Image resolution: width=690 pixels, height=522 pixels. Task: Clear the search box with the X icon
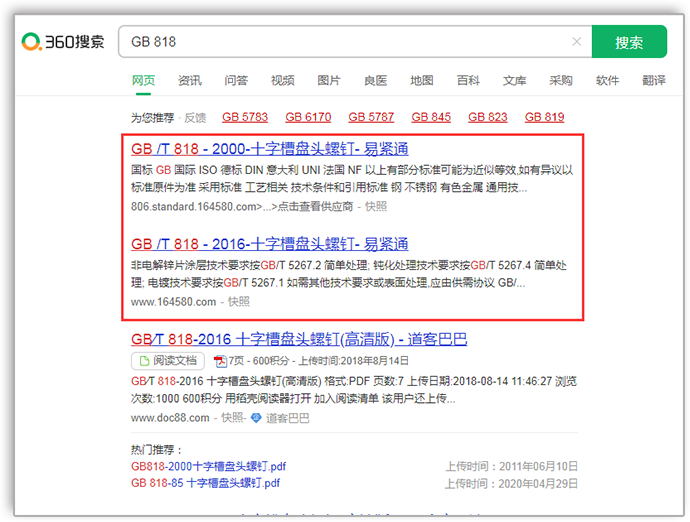(576, 42)
